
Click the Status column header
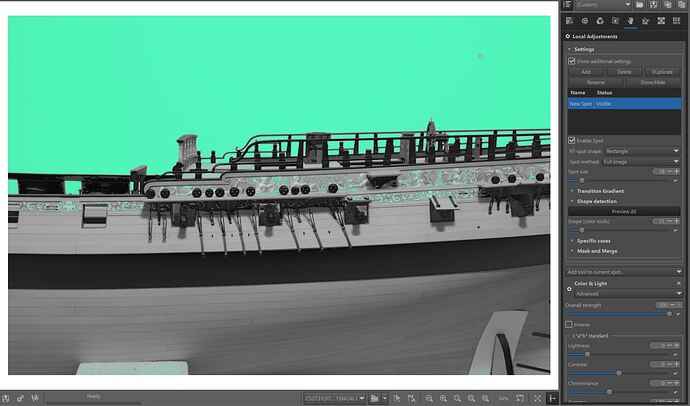click(604, 93)
